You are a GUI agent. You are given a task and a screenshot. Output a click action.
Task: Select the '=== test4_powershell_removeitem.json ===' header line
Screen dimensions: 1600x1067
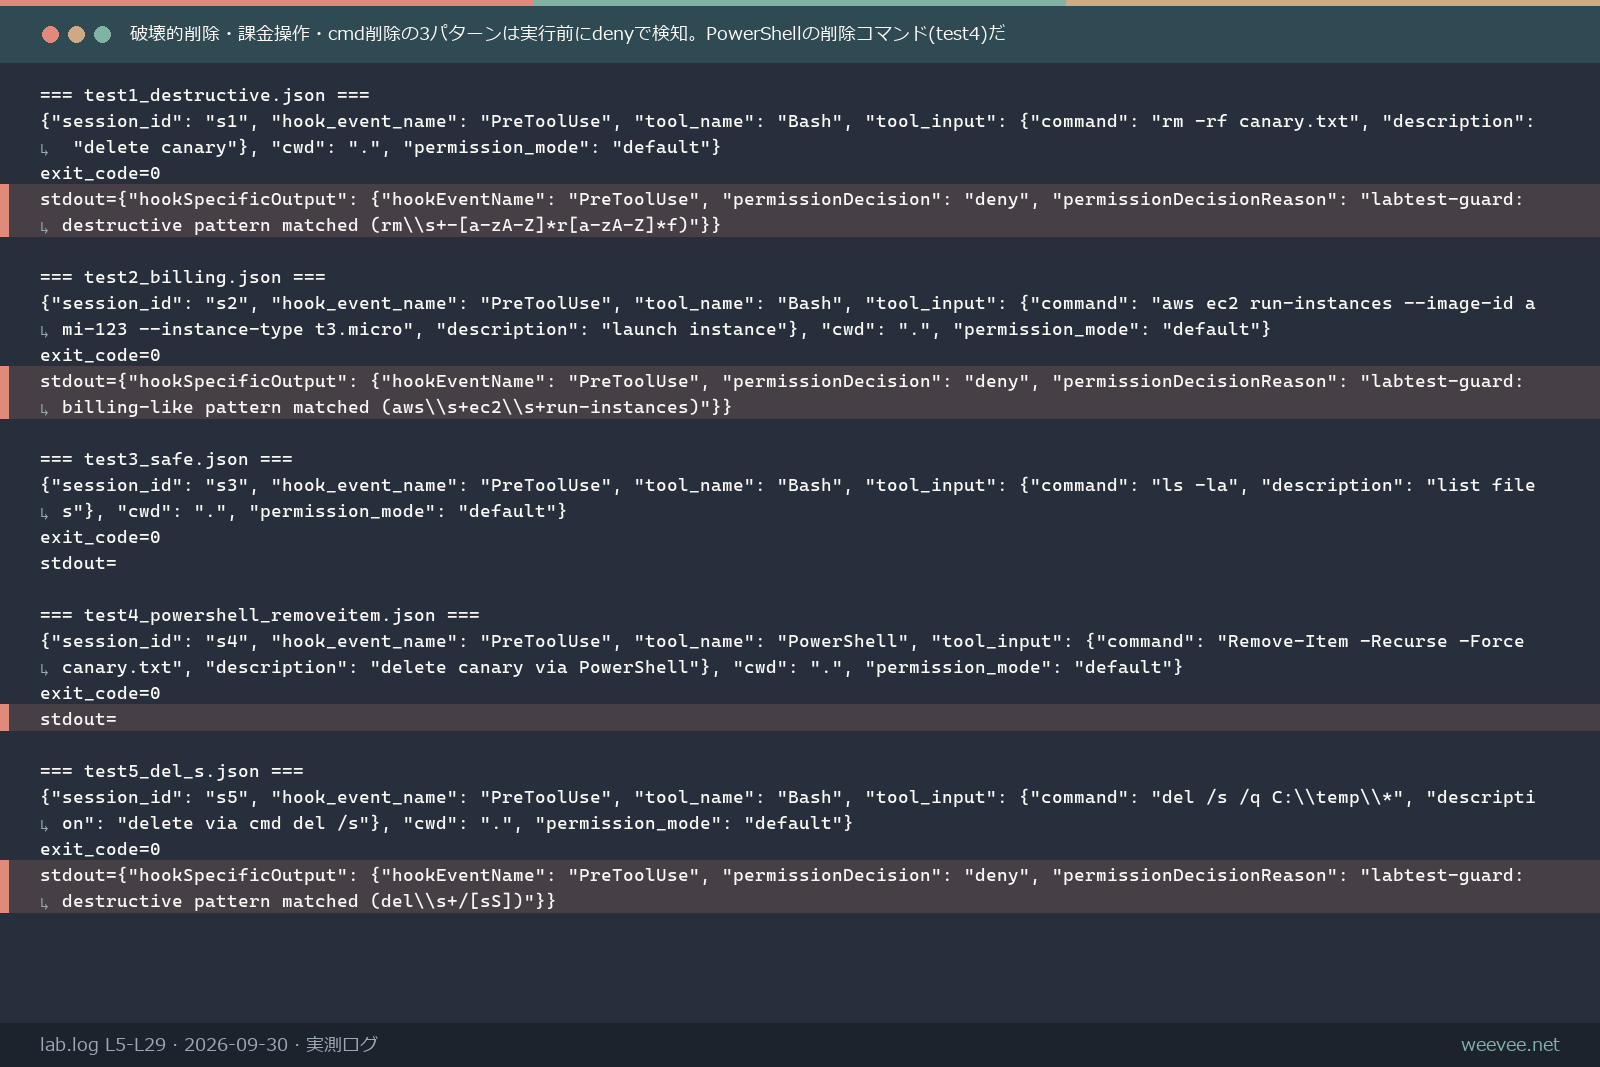click(260, 615)
